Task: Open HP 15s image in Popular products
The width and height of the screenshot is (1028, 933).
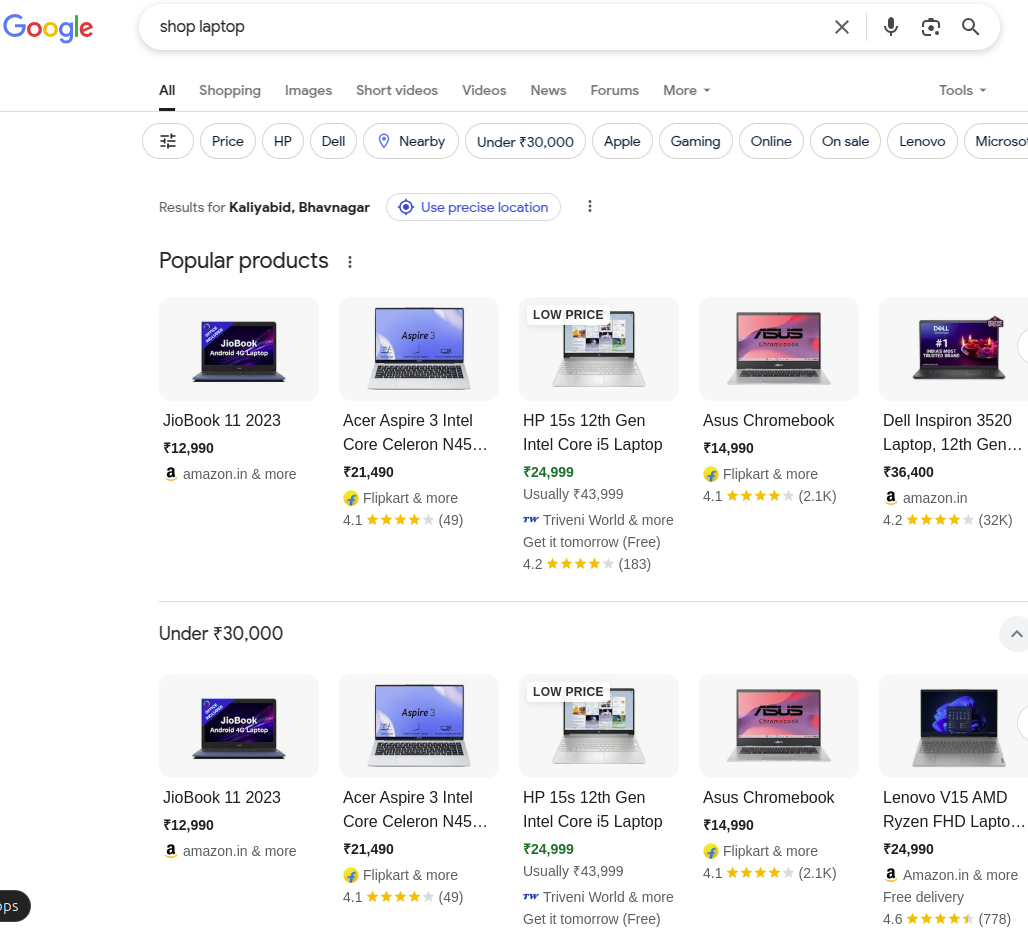Action: coord(599,349)
